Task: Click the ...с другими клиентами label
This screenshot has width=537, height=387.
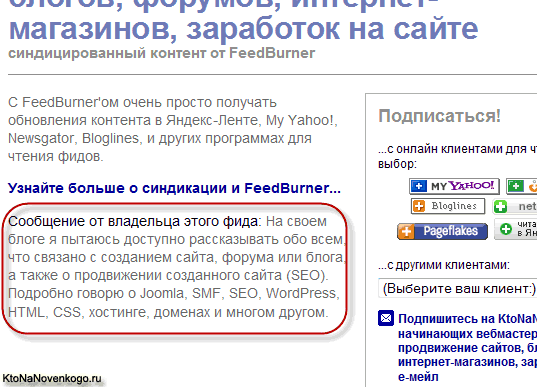Action: pyautogui.click(x=444, y=265)
